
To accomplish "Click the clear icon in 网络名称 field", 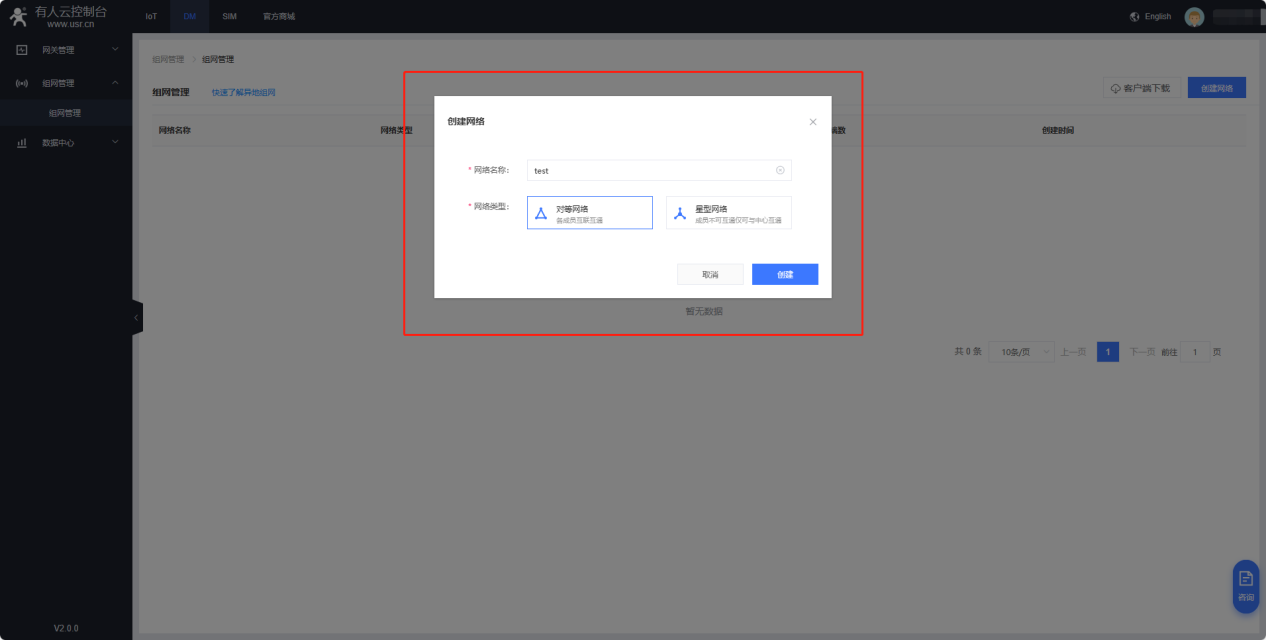I will click(780, 171).
